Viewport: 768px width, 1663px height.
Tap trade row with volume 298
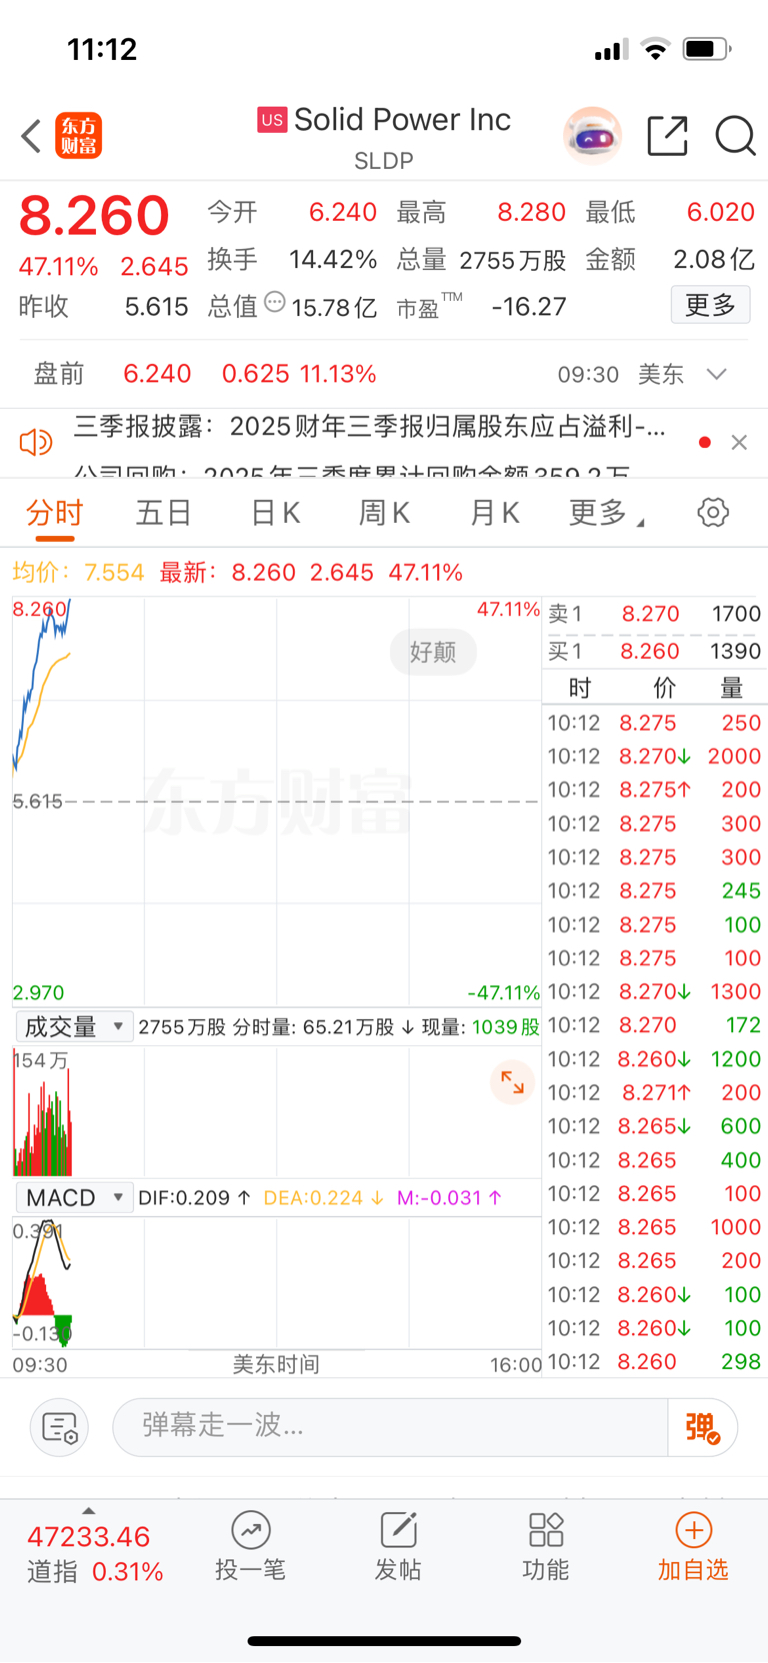[x=655, y=1362]
